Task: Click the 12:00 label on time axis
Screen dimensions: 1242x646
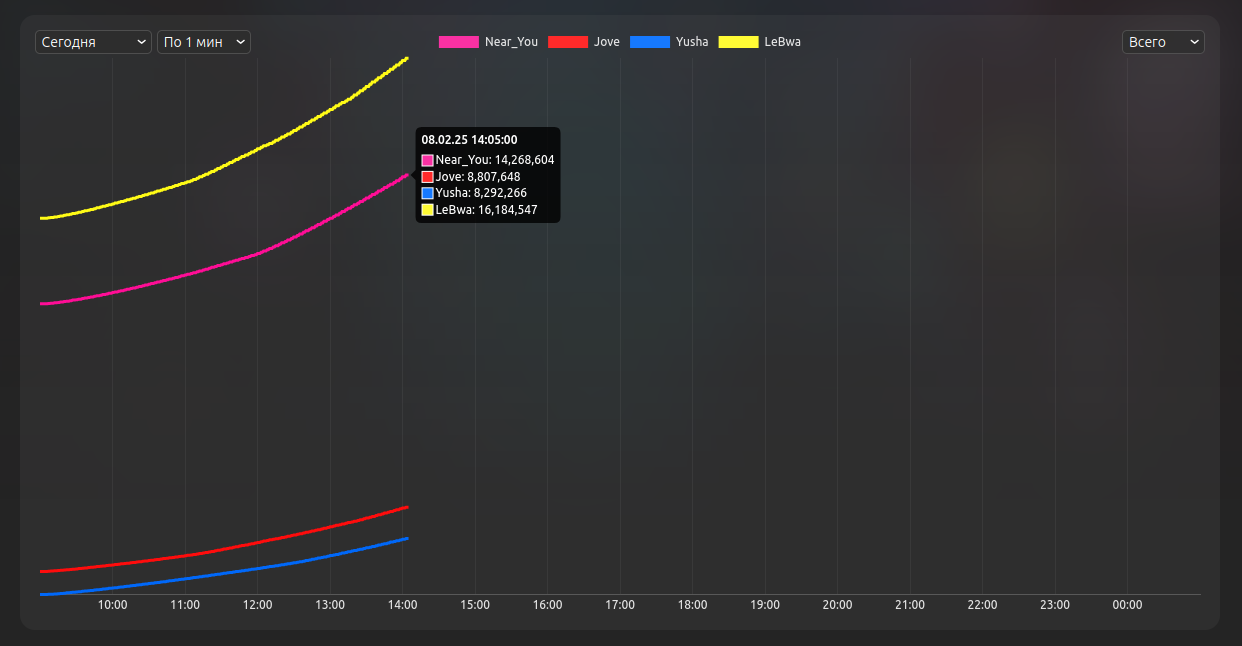Action: (x=258, y=605)
